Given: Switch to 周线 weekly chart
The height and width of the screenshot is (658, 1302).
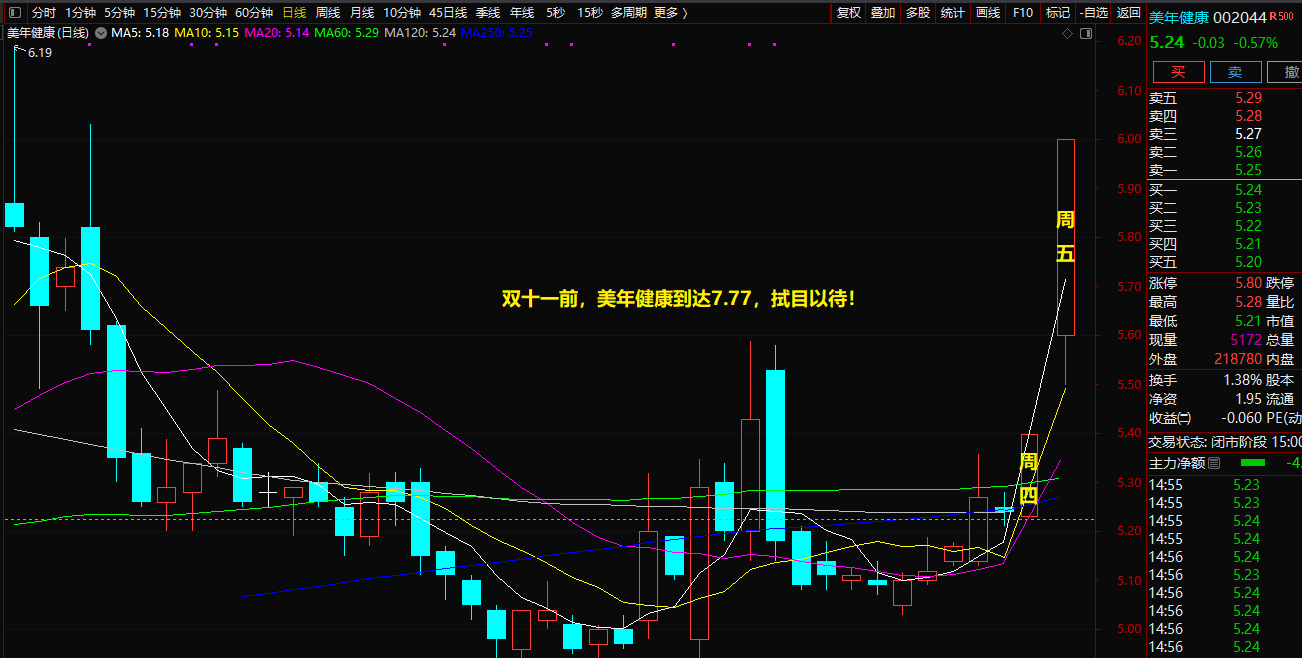Looking at the screenshot, I should (x=328, y=13).
